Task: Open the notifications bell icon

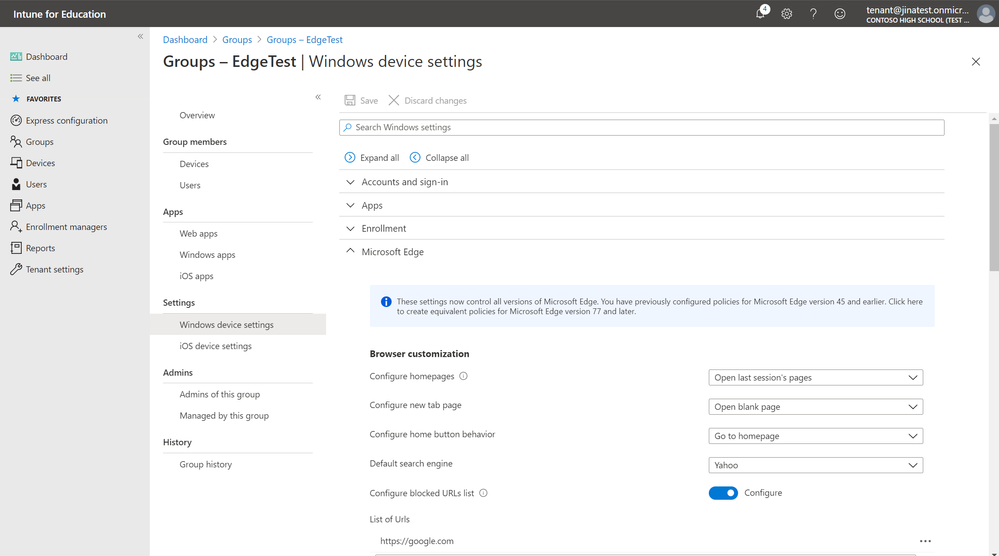Action: click(761, 14)
